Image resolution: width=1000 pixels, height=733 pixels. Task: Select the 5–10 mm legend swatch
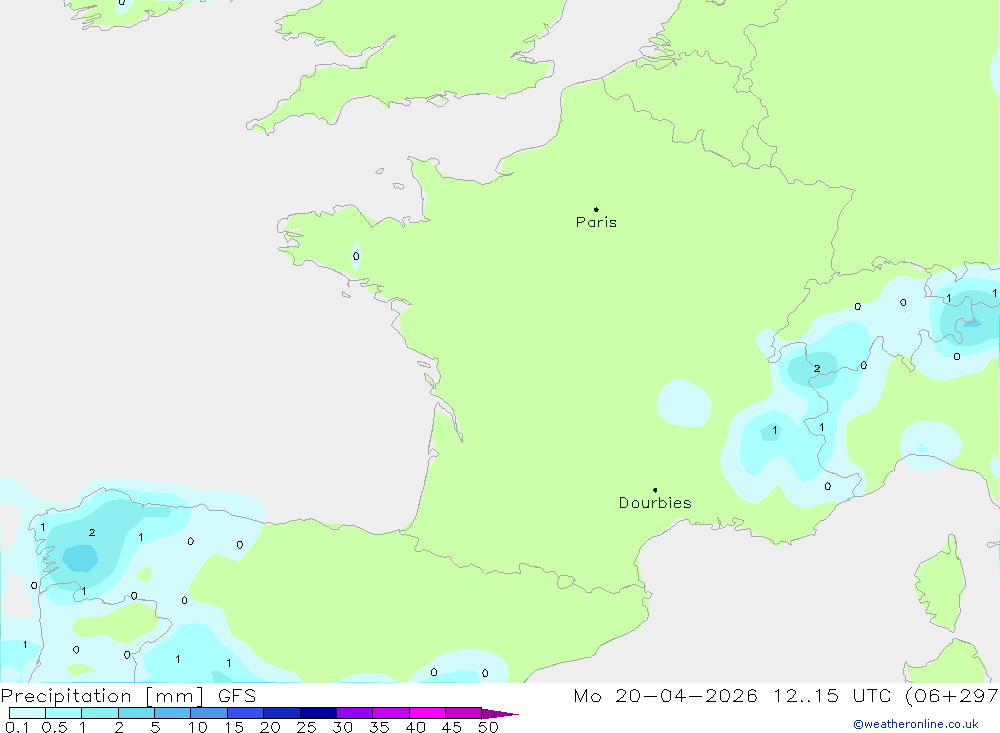click(172, 713)
